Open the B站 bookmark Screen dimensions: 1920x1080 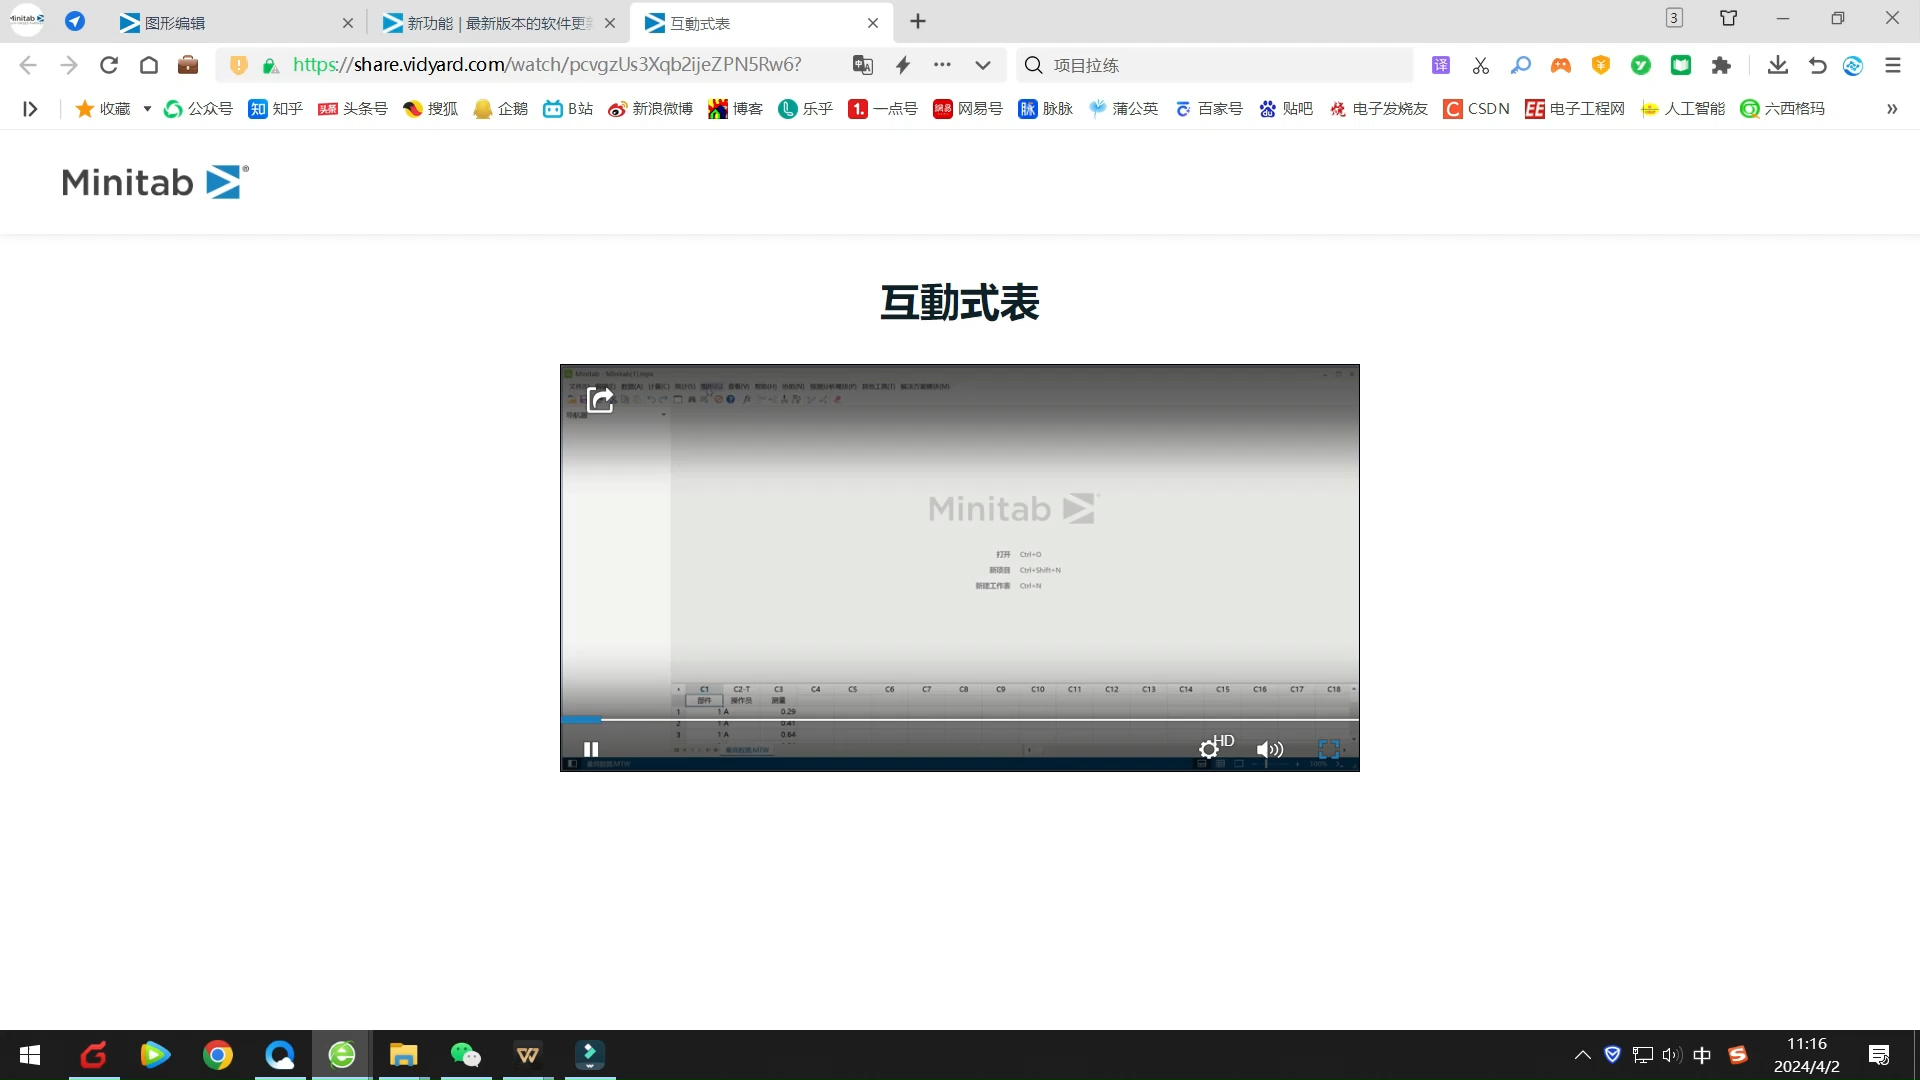click(568, 109)
